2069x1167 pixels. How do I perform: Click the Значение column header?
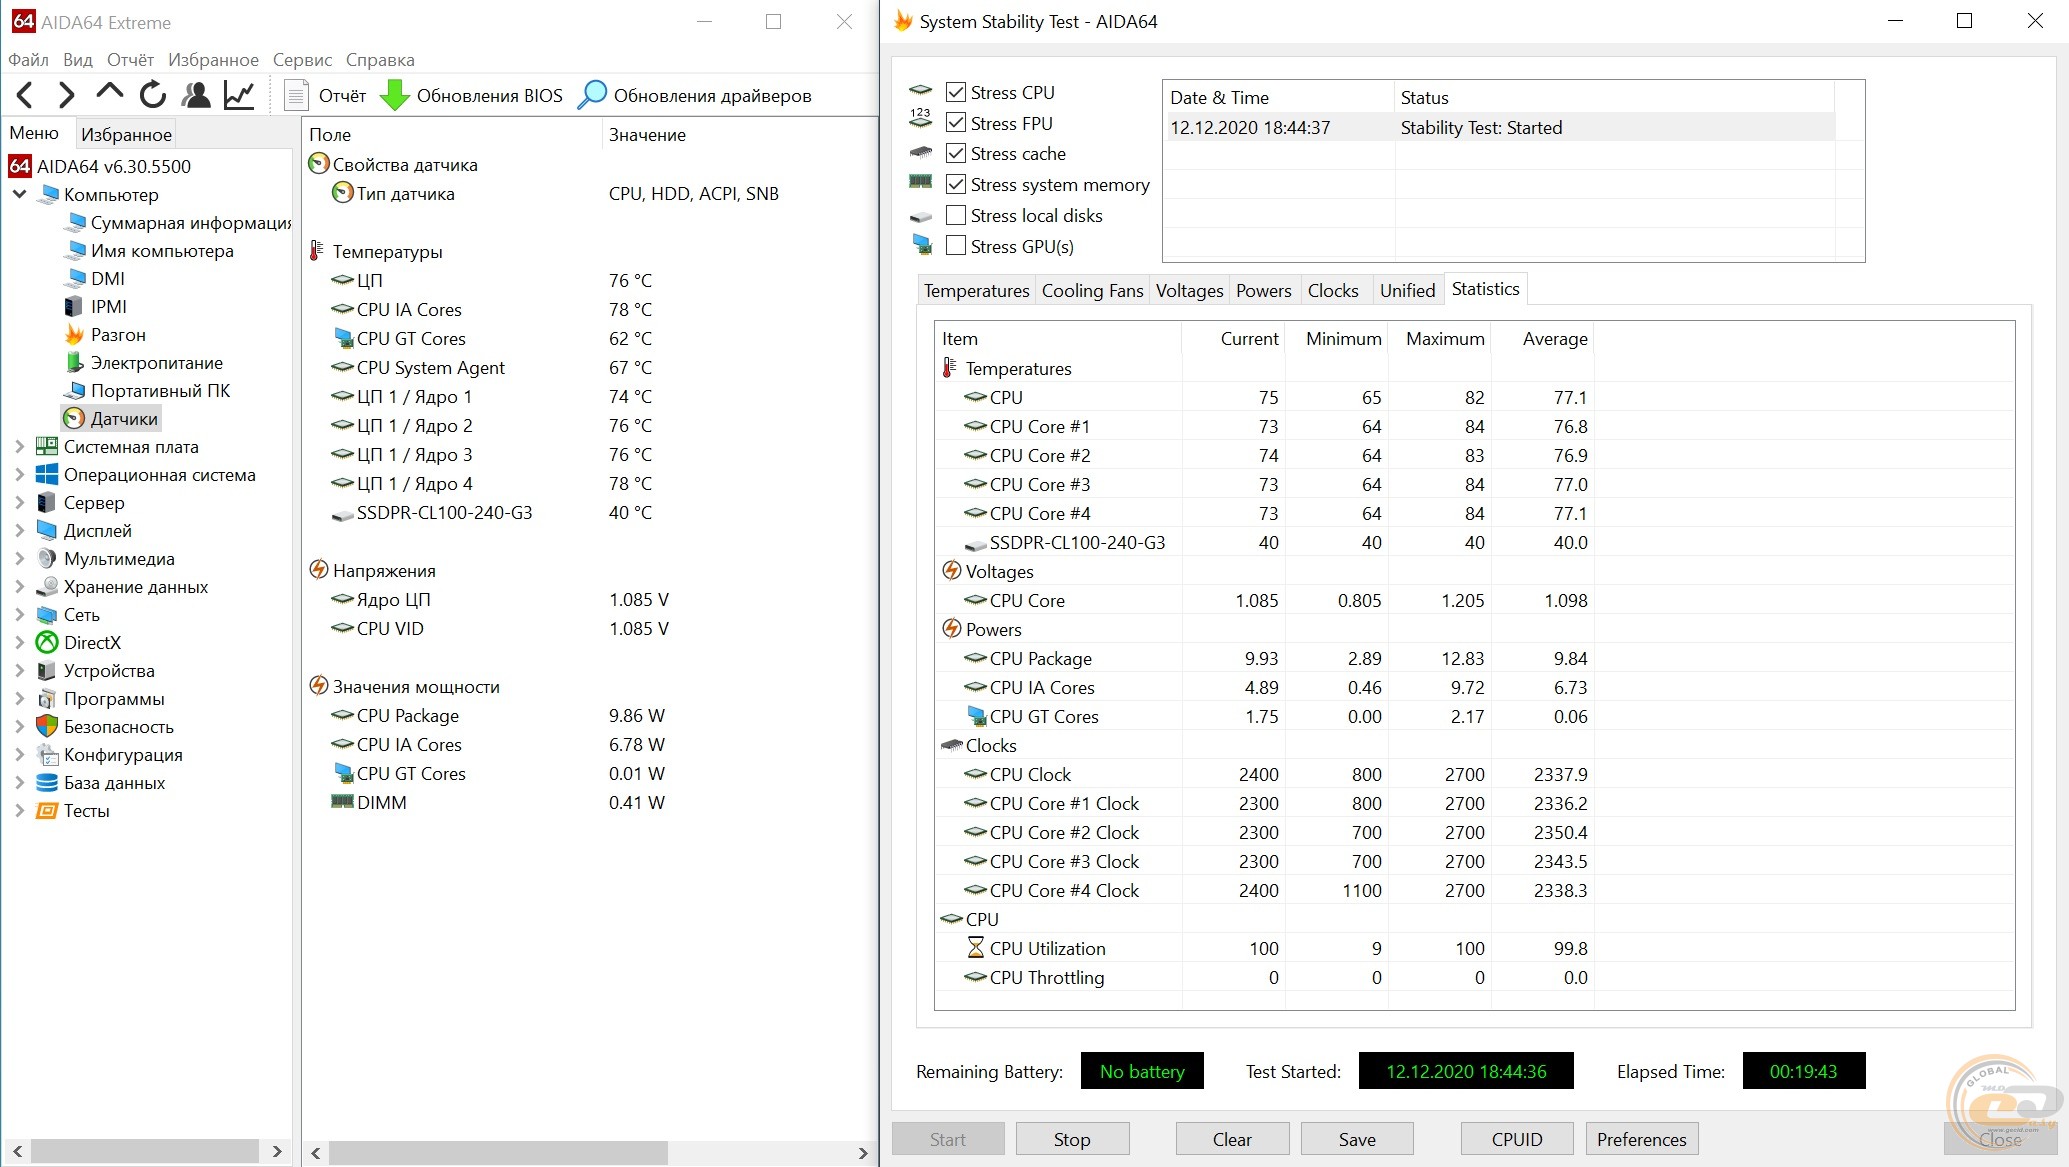[647, 134]
